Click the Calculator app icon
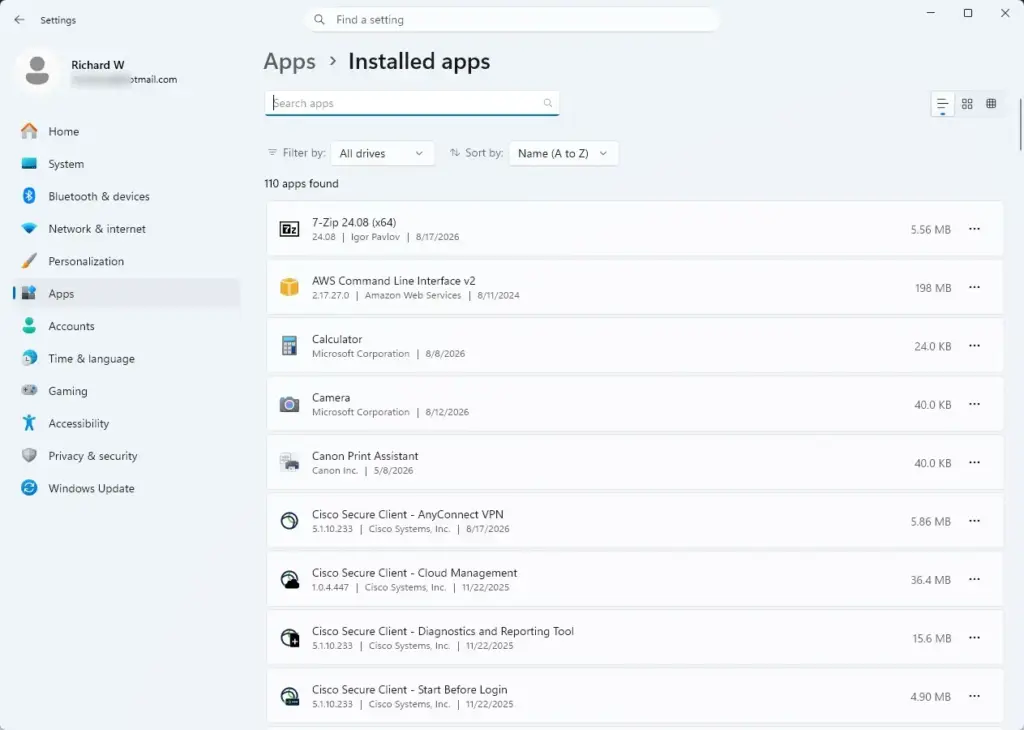The height and width of the screenshot is (730, 1024). tap(289, 345)
